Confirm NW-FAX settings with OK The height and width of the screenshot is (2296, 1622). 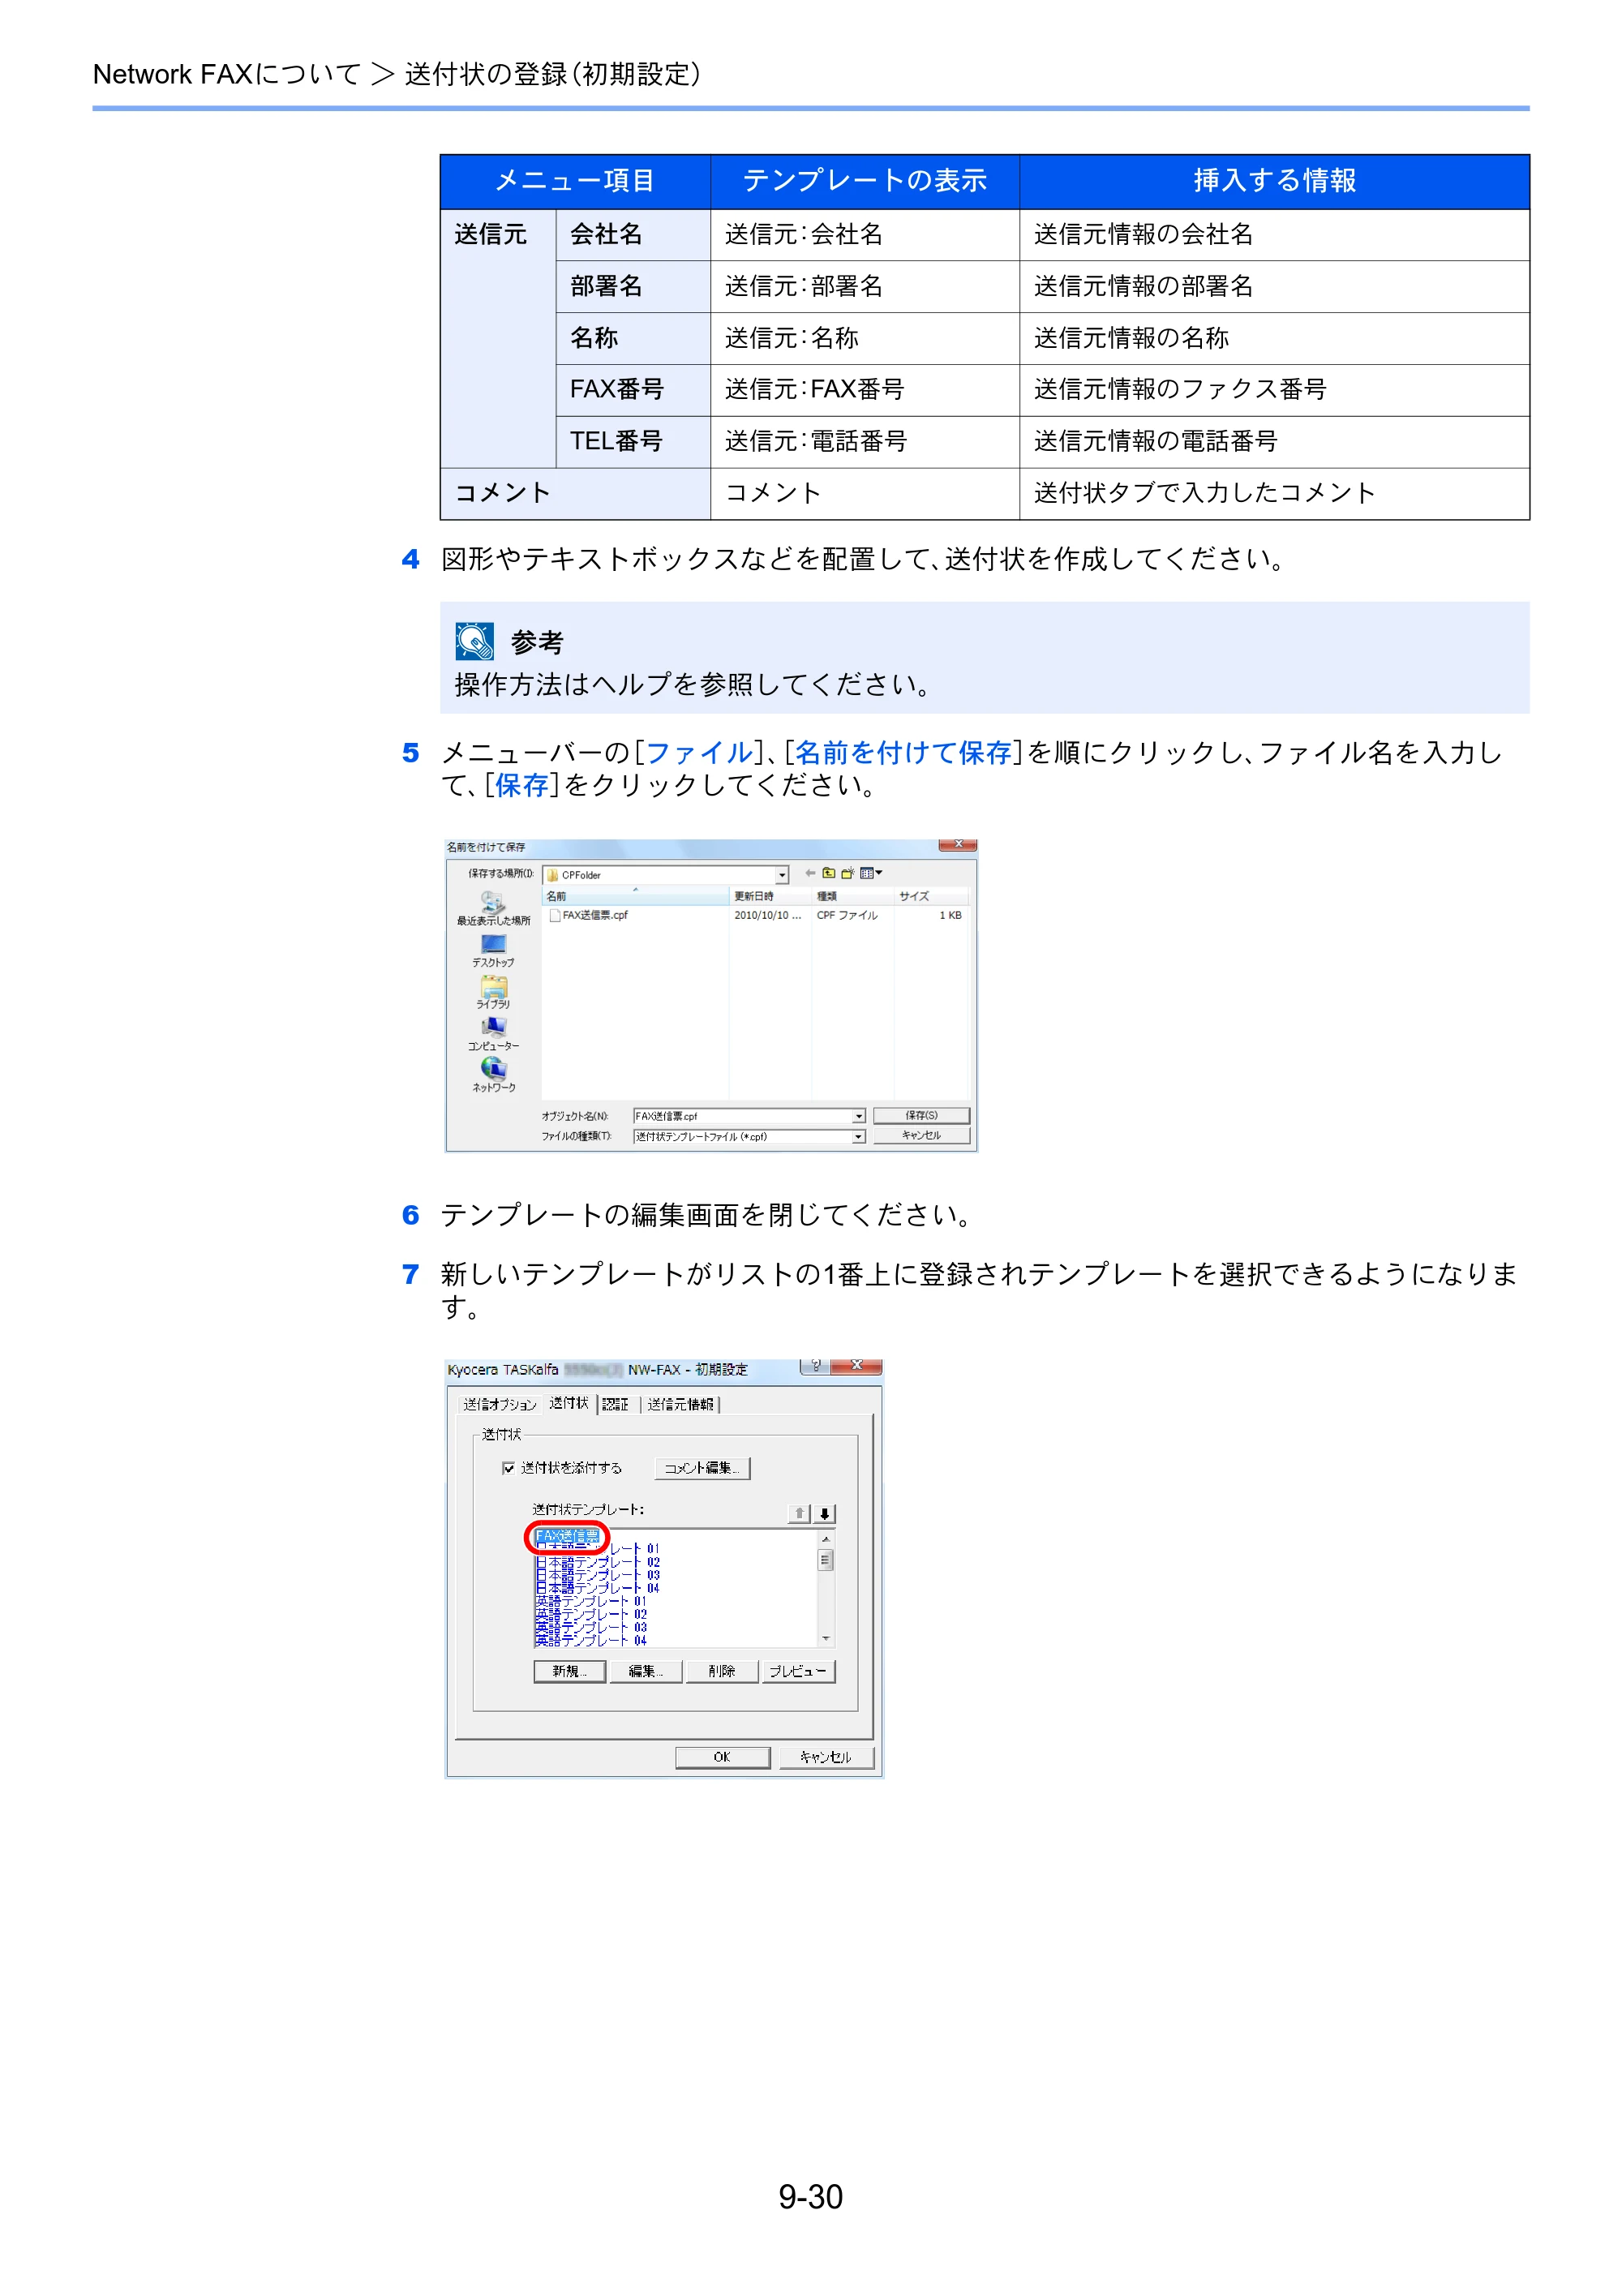(722, 1757)
